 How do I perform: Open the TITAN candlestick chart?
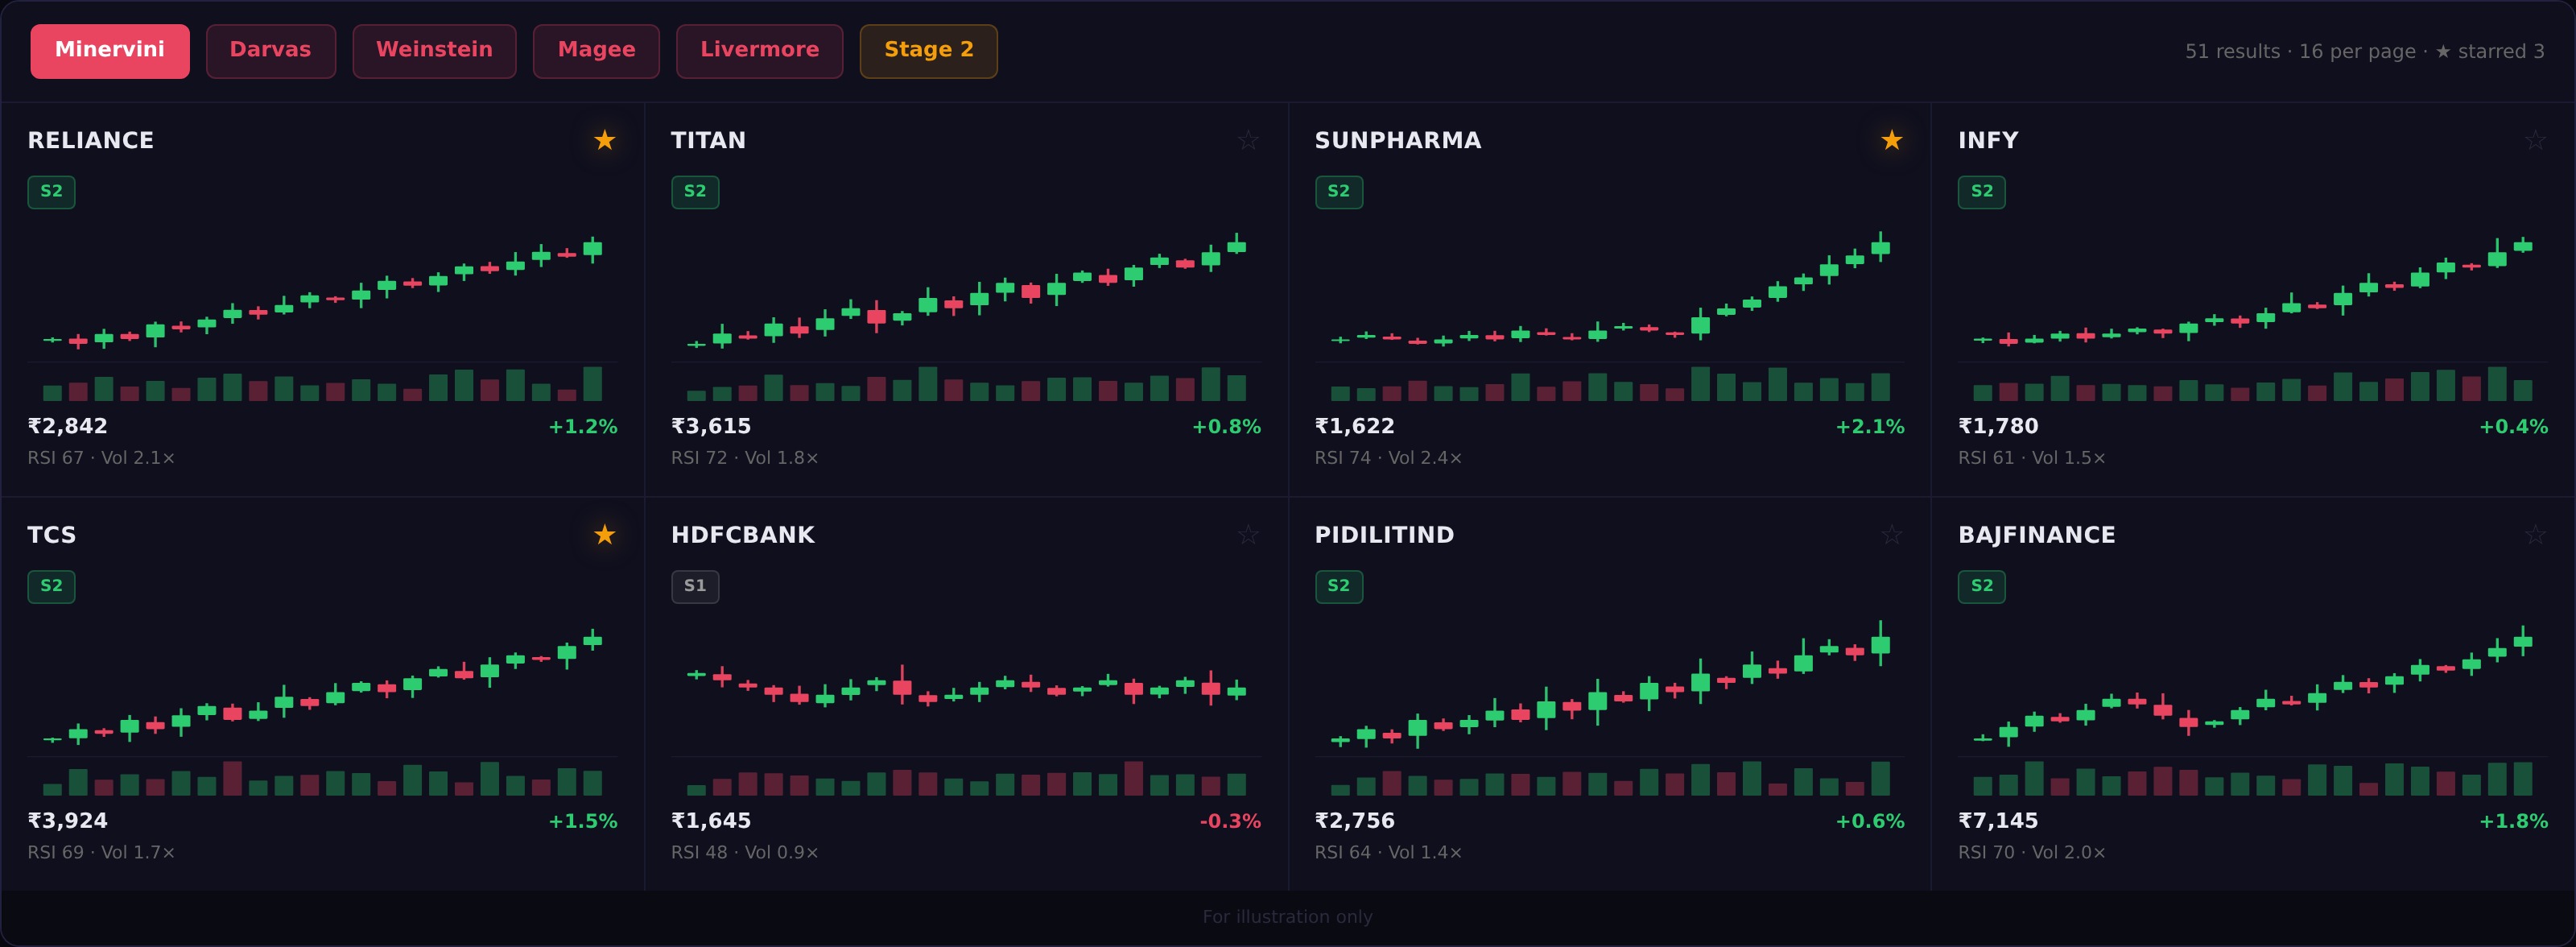966,313
